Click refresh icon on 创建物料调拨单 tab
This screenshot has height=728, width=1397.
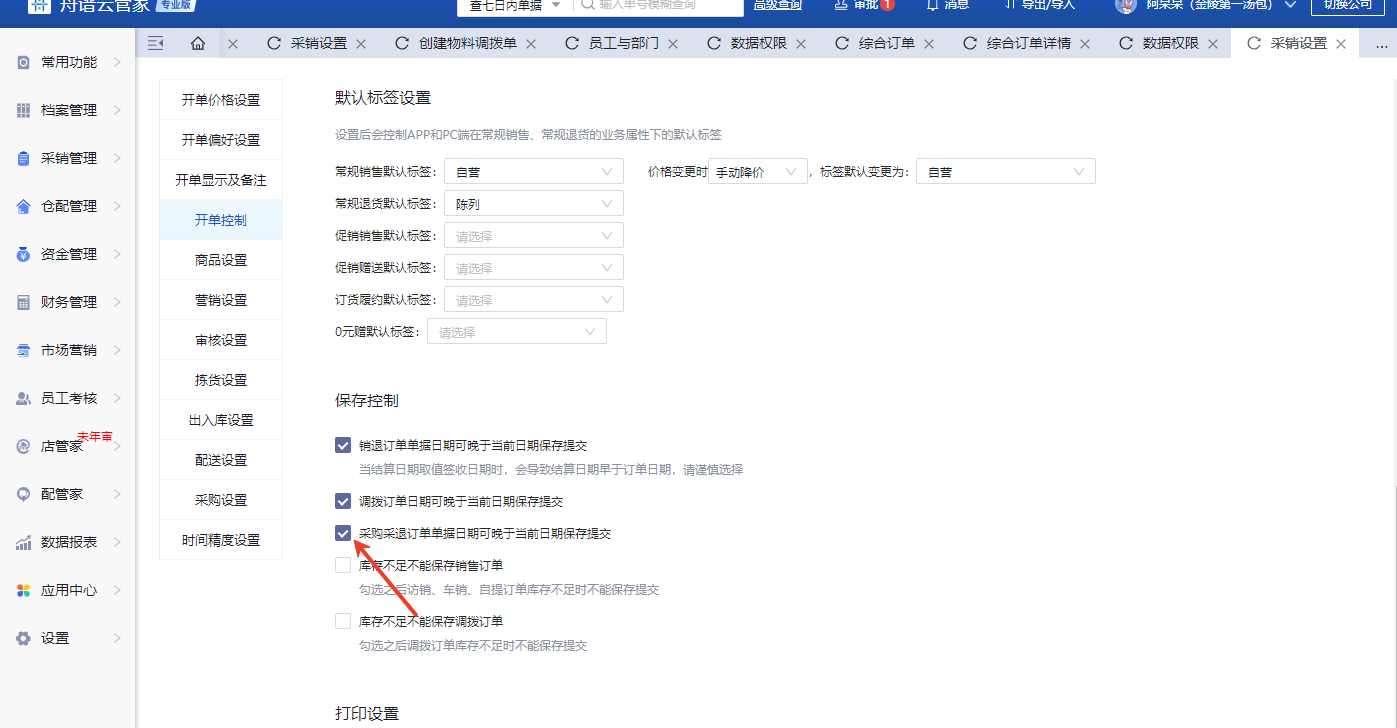point(402,44)
